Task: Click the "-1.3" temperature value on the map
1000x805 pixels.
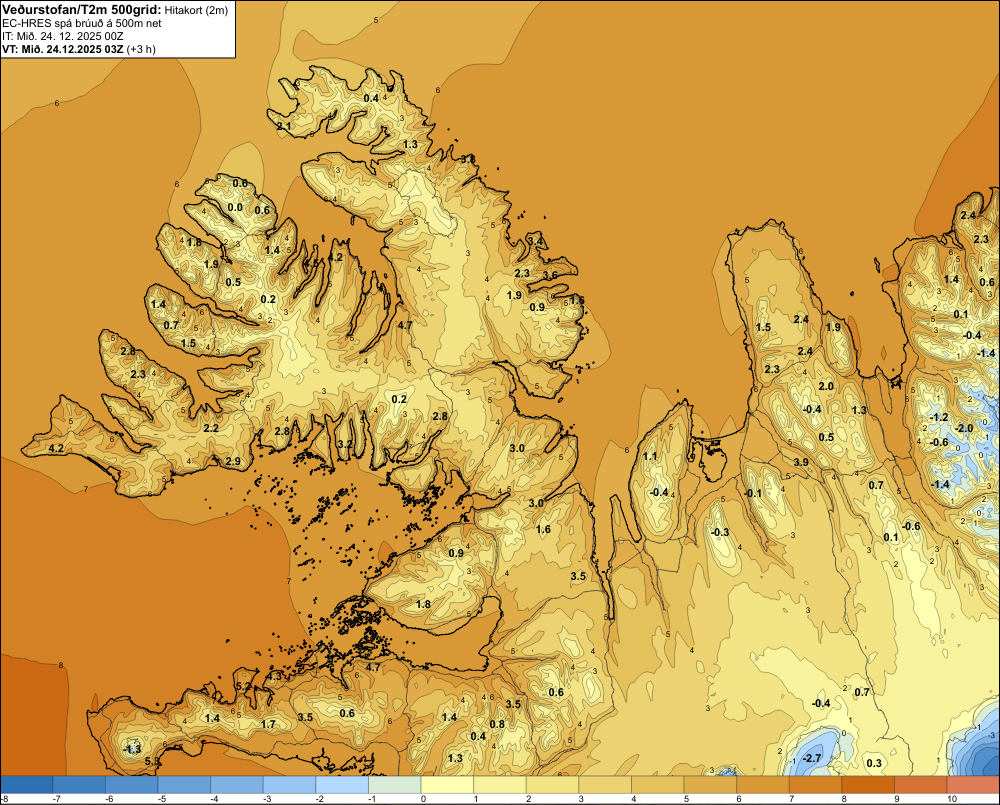Action: 131,749
